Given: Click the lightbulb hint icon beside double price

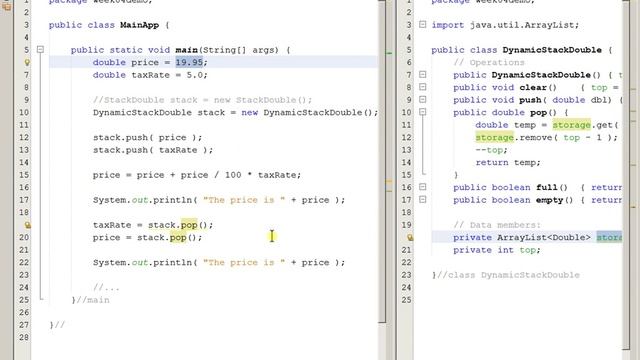Looking at the screenshot, I should (27, 62).
